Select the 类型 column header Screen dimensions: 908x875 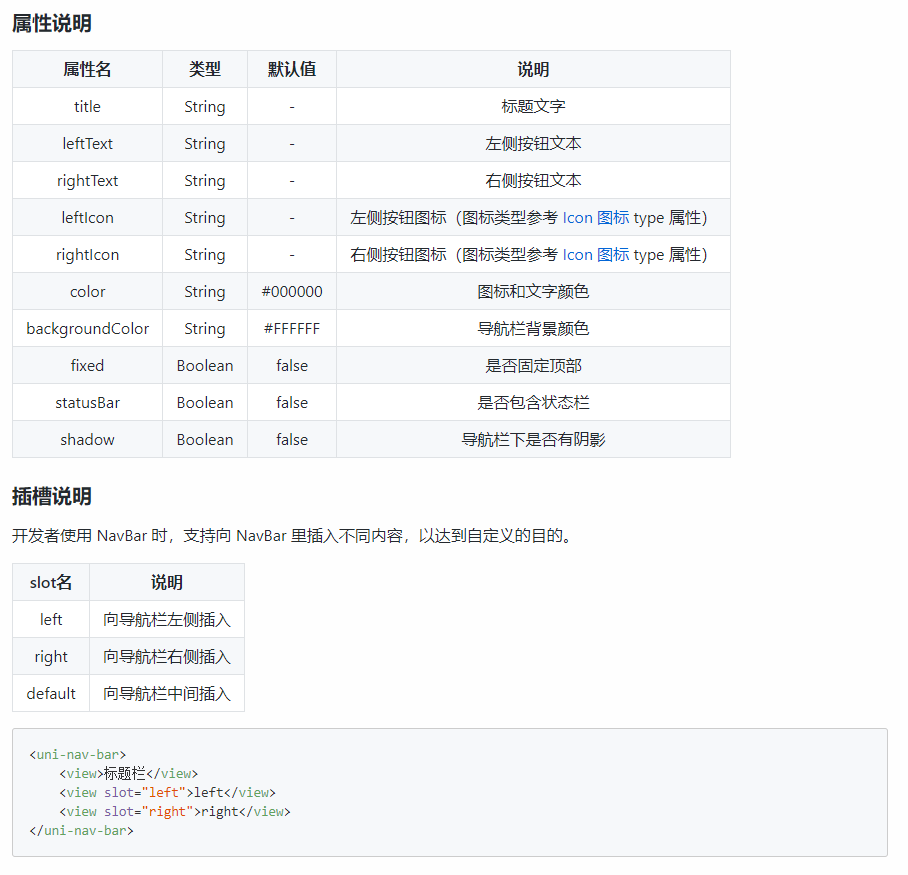click(204, 69)
